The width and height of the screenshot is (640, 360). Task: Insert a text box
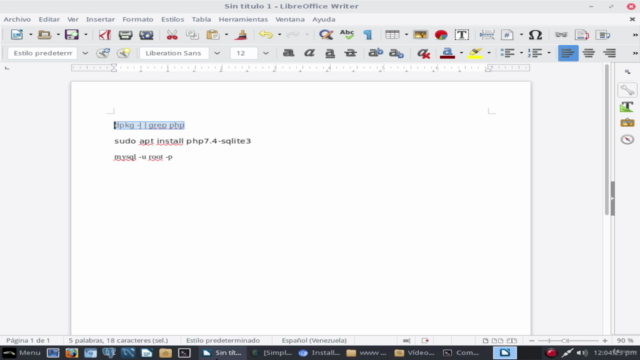click(x=462, y=35)
